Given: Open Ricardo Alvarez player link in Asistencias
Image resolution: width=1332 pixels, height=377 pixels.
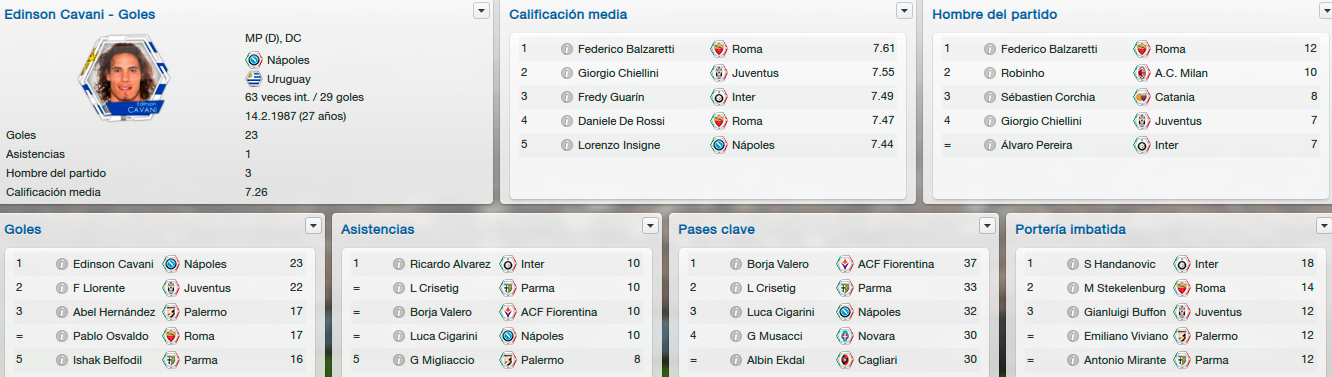Looking at the screenshot, I should [x=450, y=264].
